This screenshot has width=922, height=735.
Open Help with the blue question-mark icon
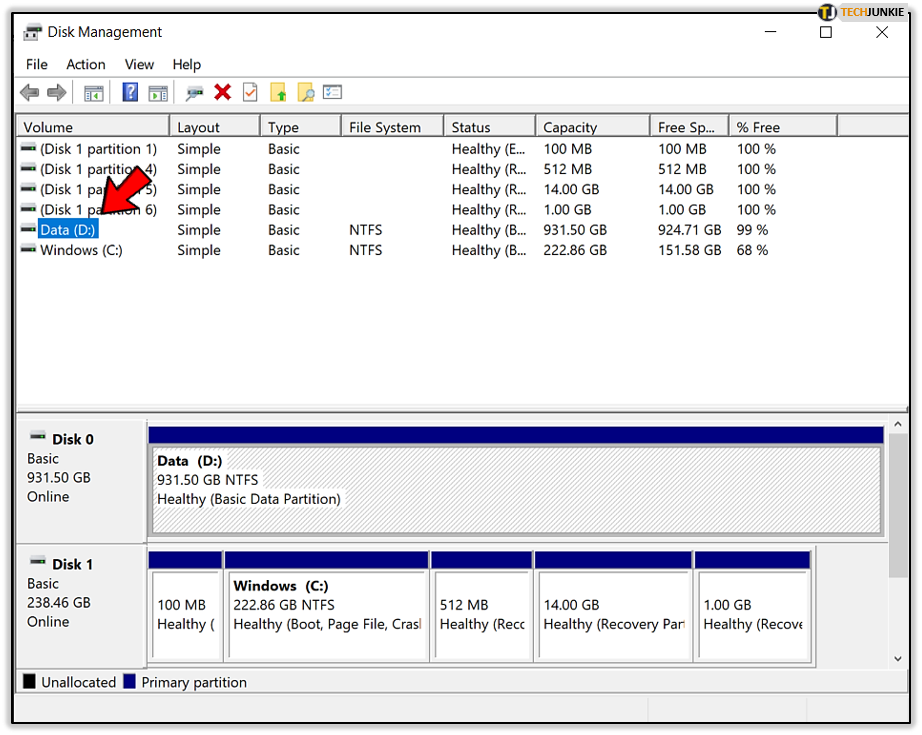[130, 92]
